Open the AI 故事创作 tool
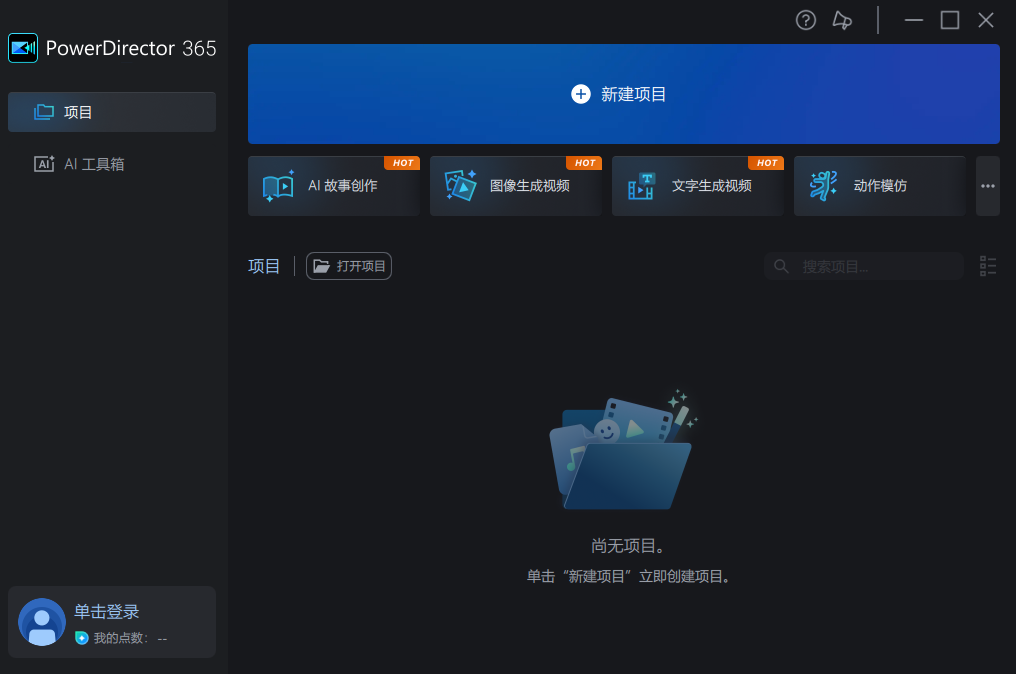This screenshot has height=674, width=1016. 333,186
